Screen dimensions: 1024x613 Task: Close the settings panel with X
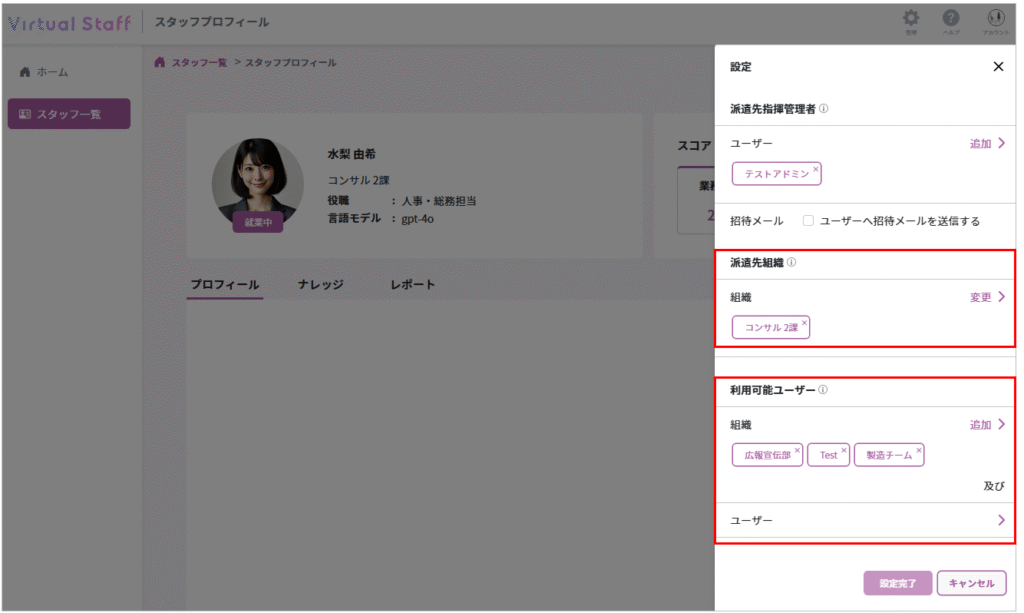(x=997, y=67)
